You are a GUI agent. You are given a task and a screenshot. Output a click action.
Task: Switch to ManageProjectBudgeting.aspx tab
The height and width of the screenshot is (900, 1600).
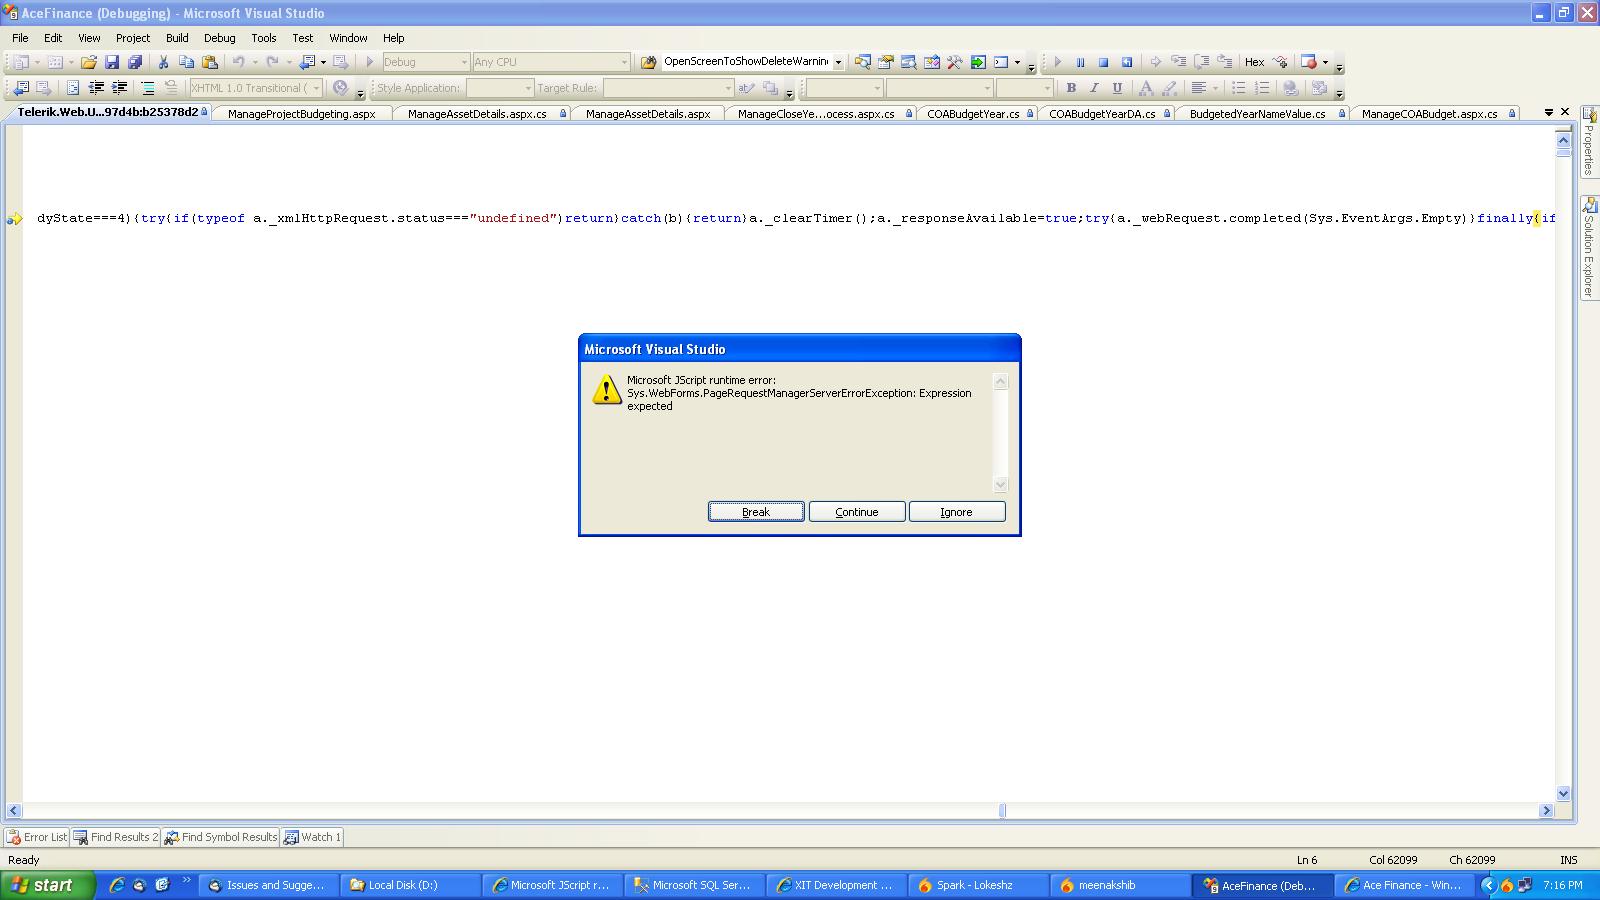[x=301, y=114]
